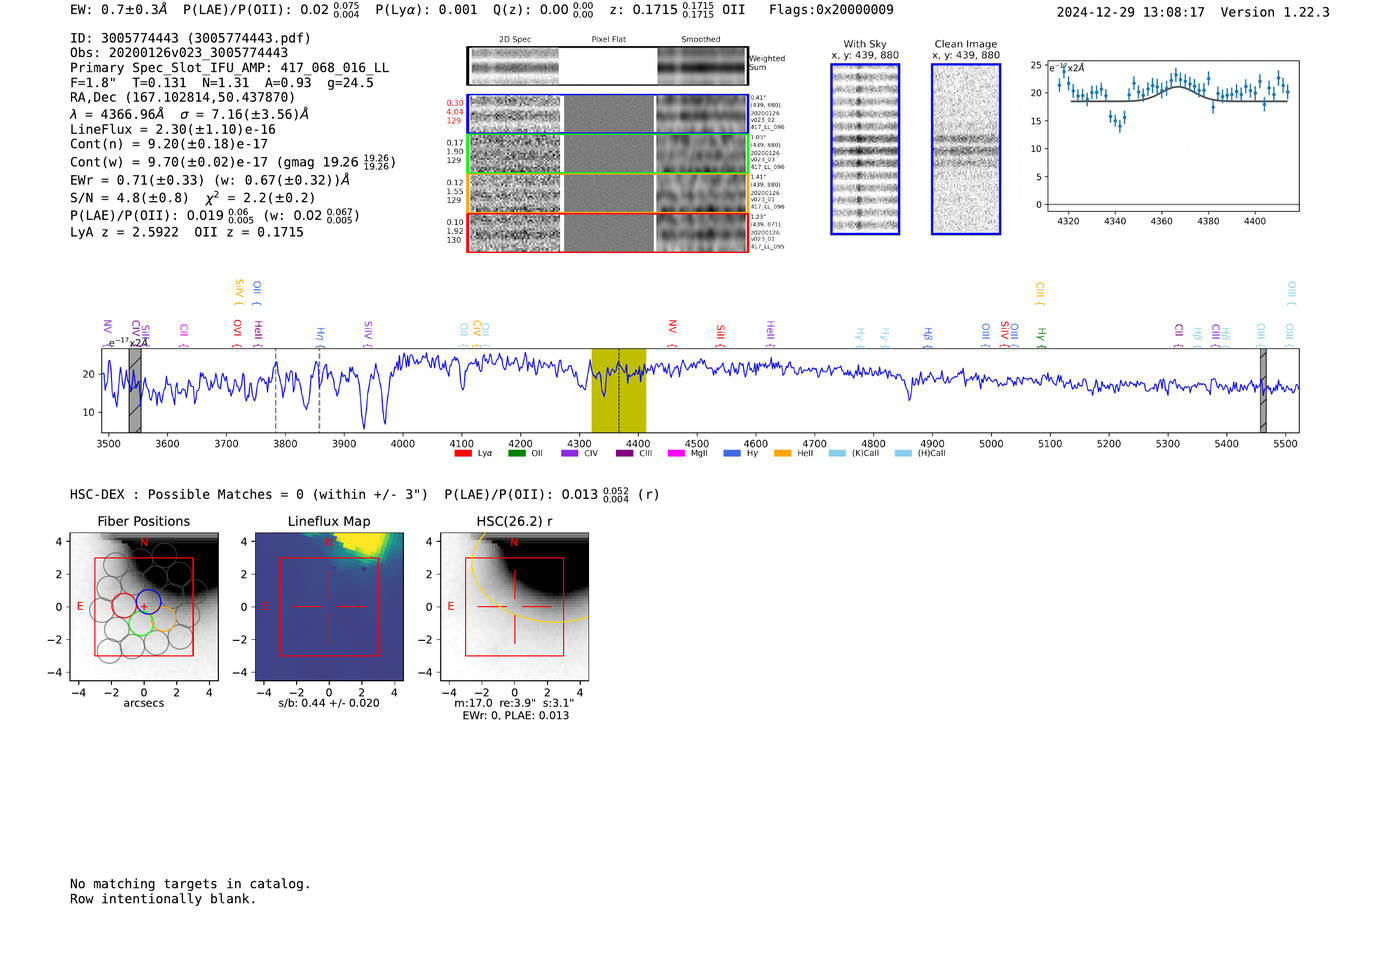Click the dashed vertical line near 3860
This screenshot has height=953, width=1400.
click(319, 391)
